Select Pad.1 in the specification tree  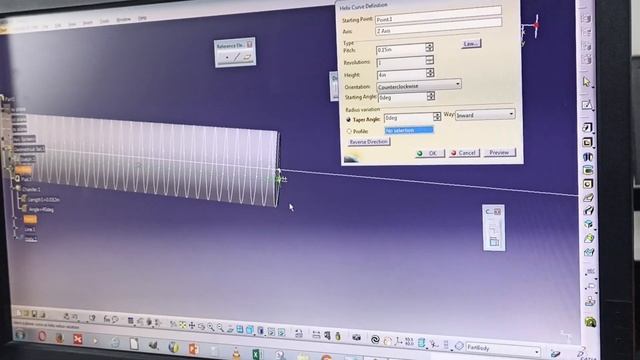coord(23,179)
